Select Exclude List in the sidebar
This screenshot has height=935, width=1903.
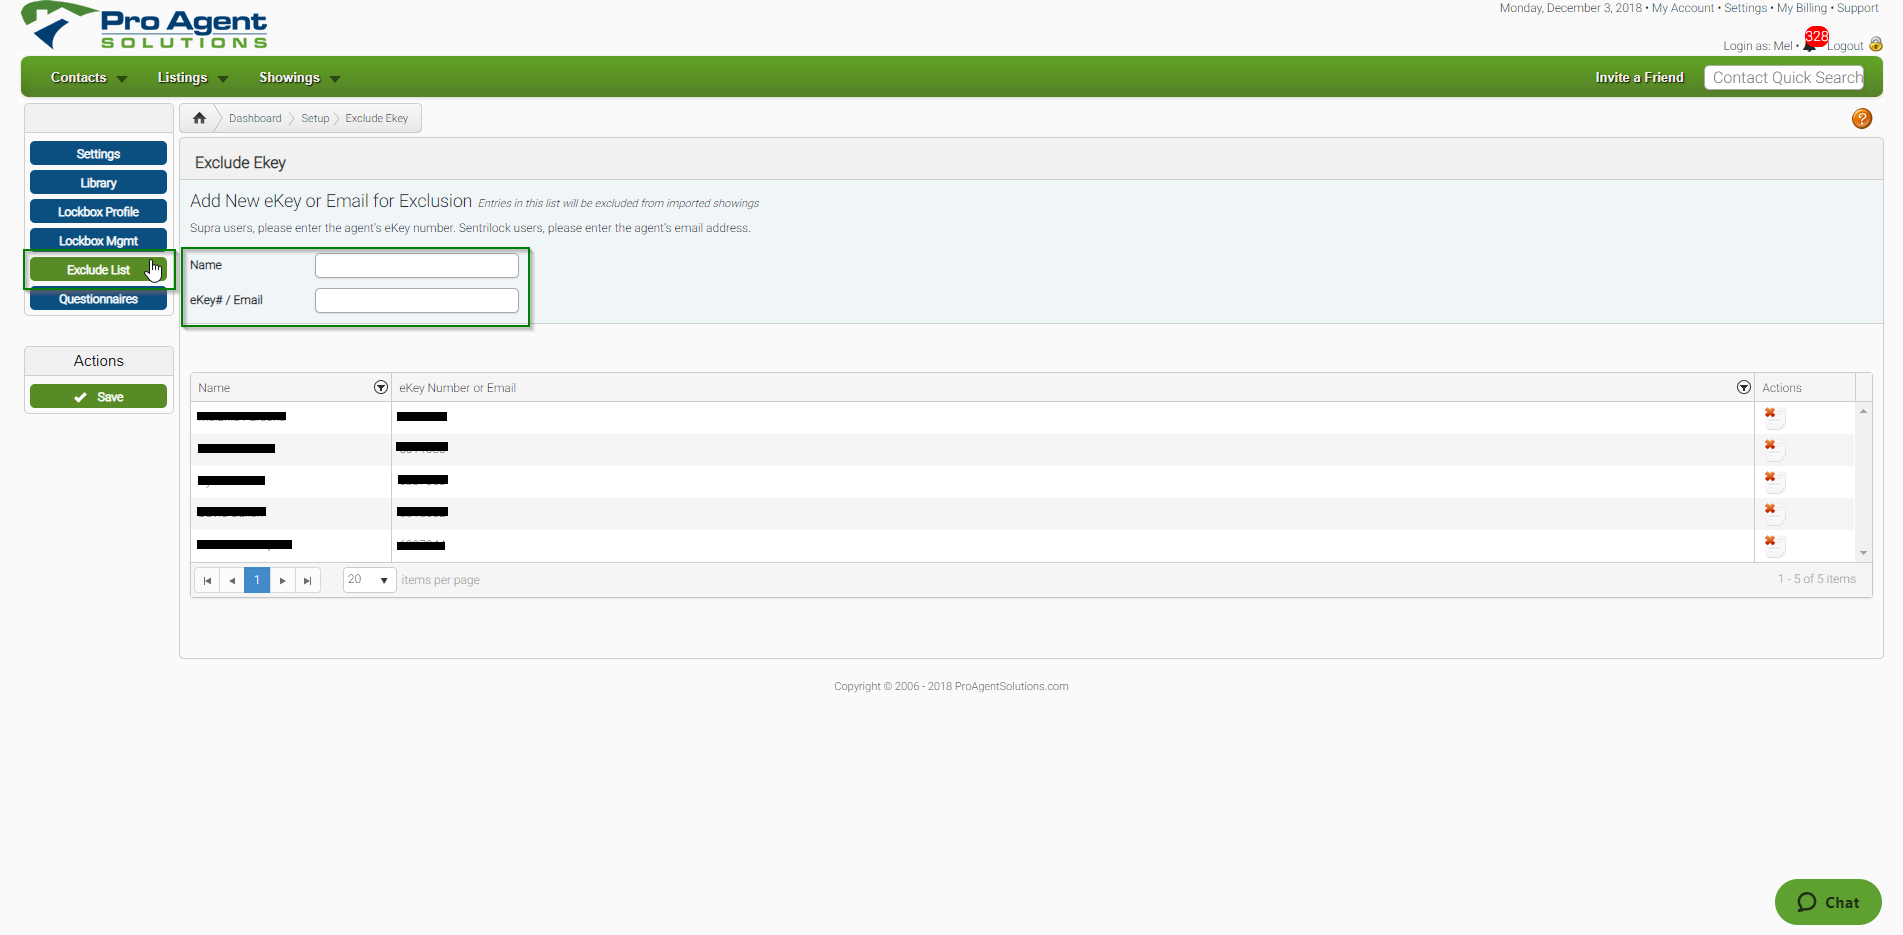[x=98, y=270]
